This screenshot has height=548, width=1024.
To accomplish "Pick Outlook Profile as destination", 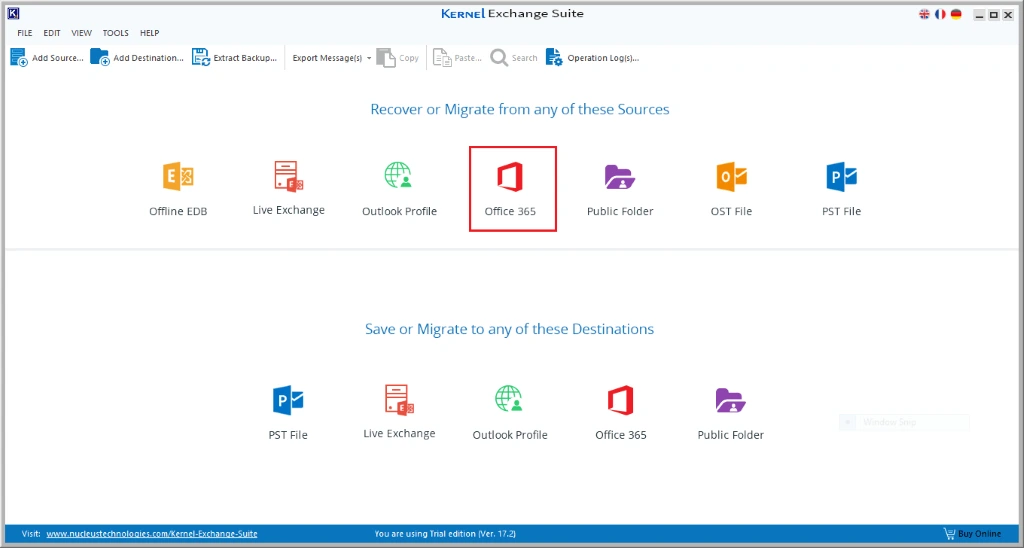I will pyautogui.click(x=510, y=413).
